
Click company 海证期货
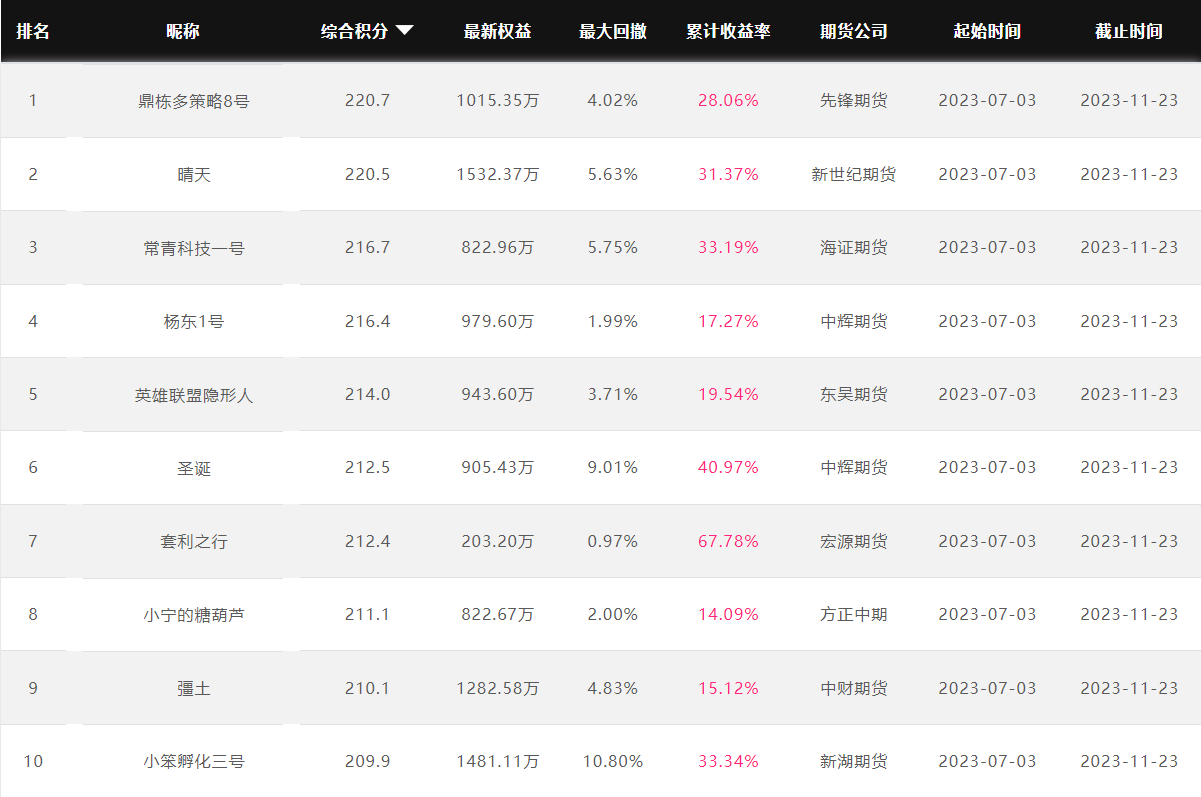853,247
